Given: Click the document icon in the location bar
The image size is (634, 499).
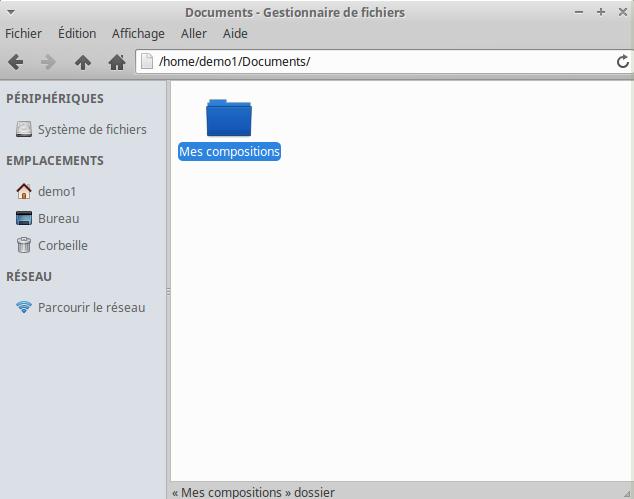Looking at the screenshot, I should (147, 62).
